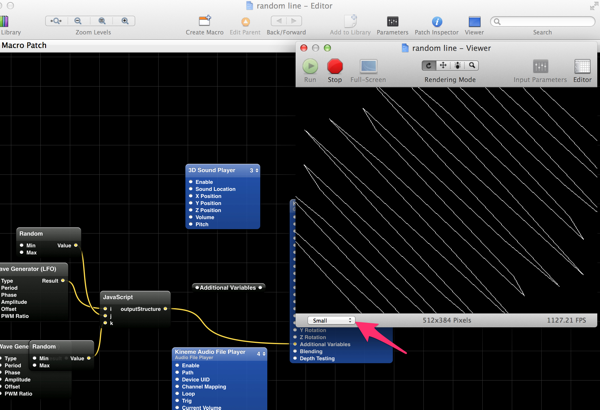Click the Blending input port
Screen dimensions: 600x410
pos(295,351)
